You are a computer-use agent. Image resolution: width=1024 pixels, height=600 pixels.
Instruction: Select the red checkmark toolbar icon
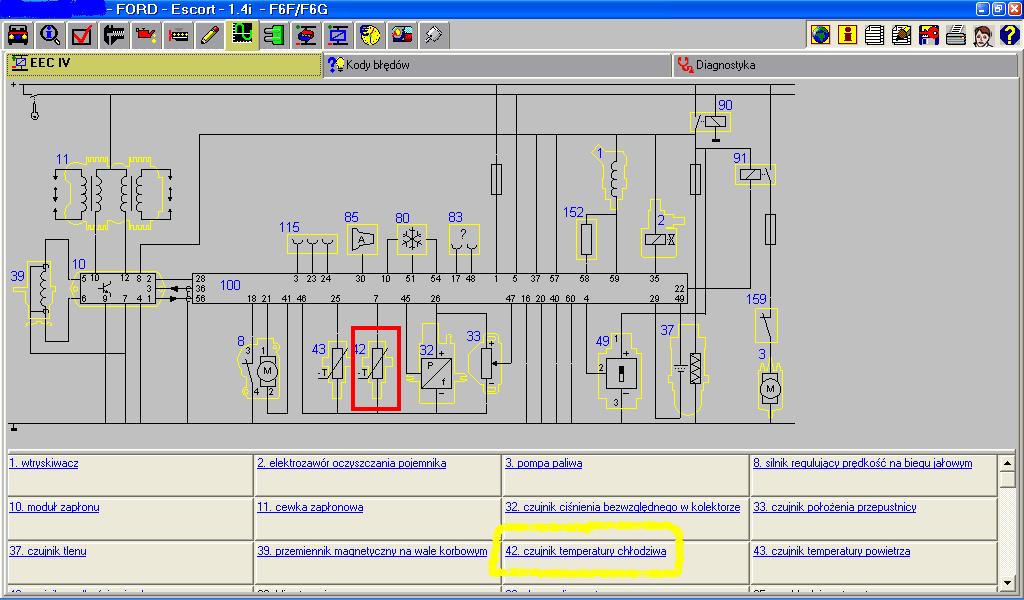[x=82, y=36]
